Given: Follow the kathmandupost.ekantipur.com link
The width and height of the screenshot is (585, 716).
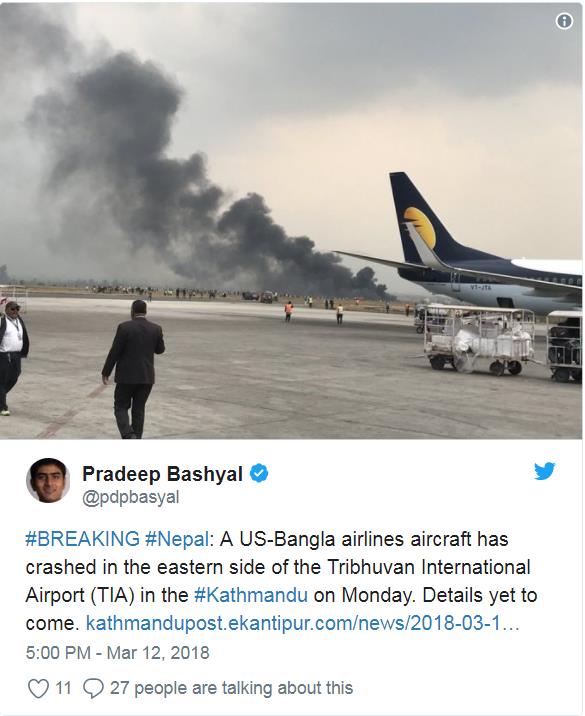Looking at the screenshot, I should coord(302,623).
